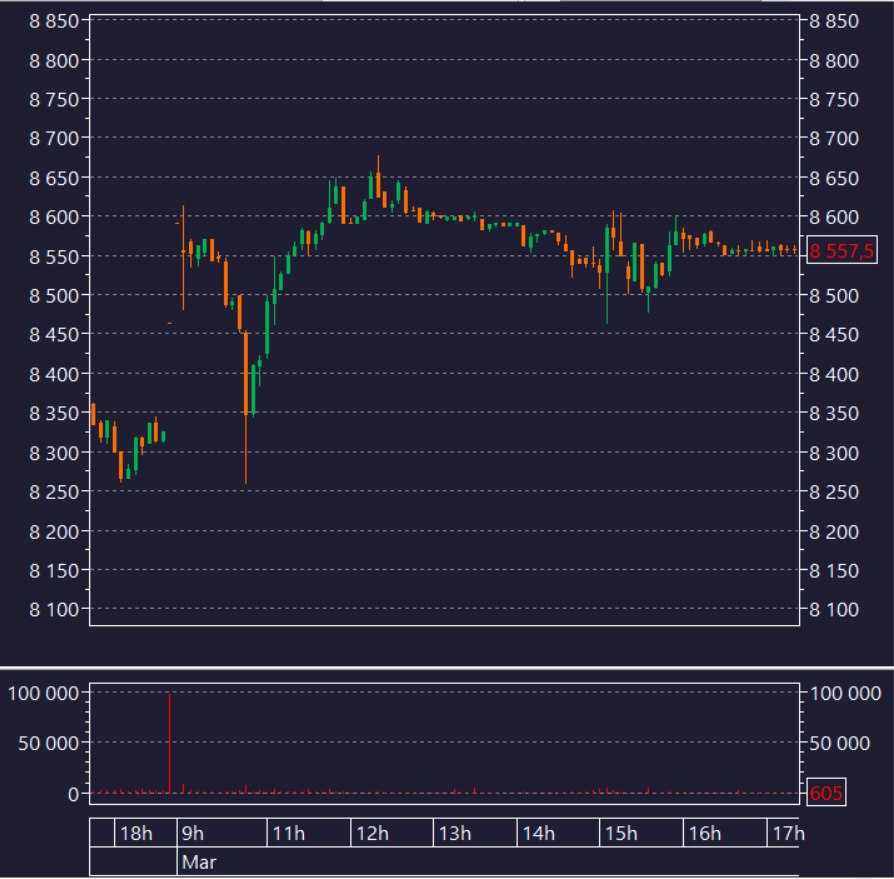Click 8 750 on the right price axis
The height and width of the screenshot is (879, 894).
834,99
